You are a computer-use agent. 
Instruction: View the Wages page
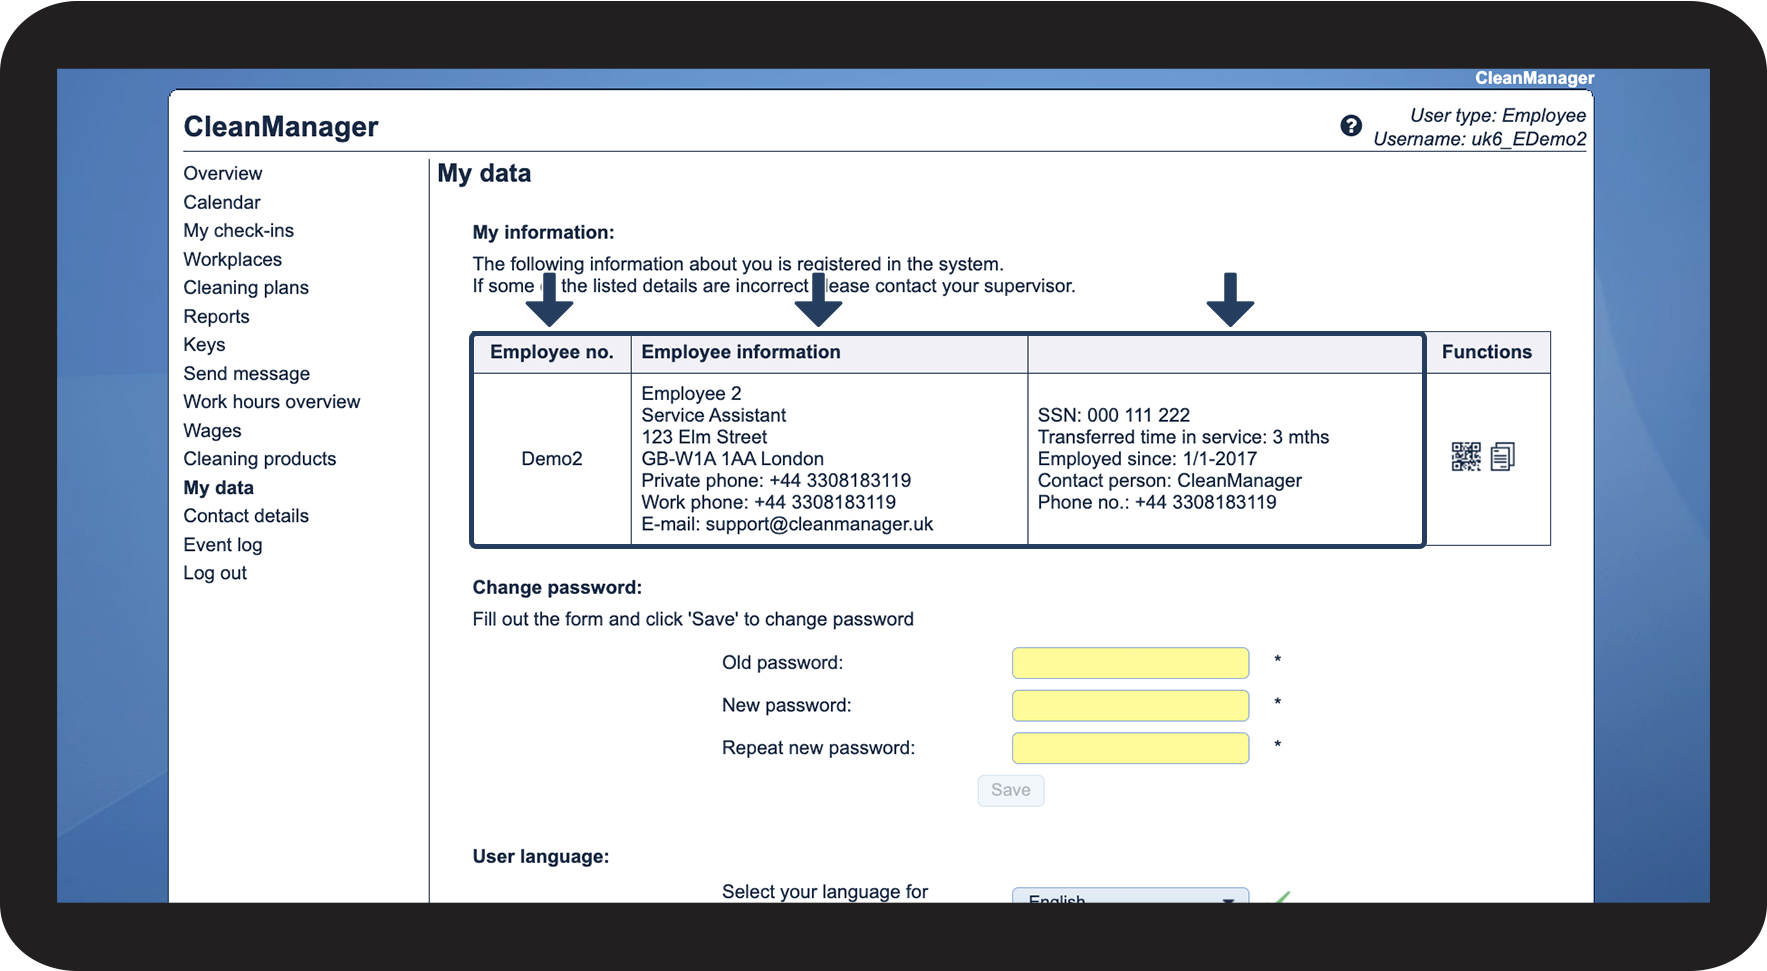tap(213, 431)
